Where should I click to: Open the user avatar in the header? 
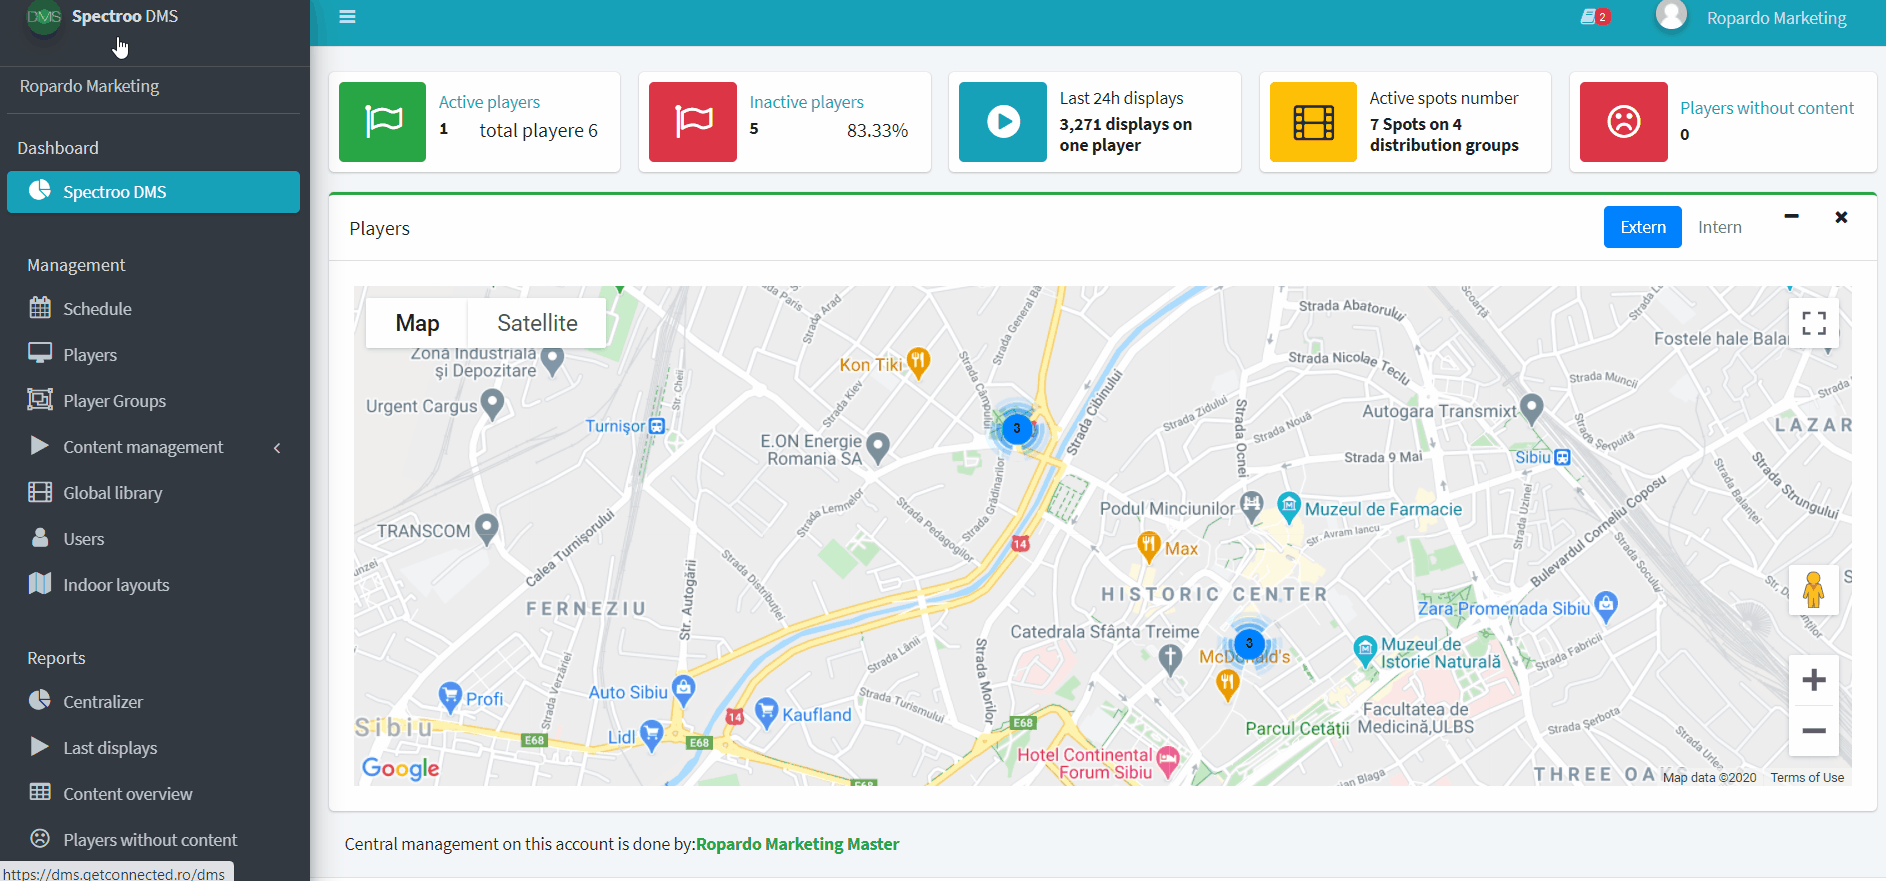coord(1671,15)
